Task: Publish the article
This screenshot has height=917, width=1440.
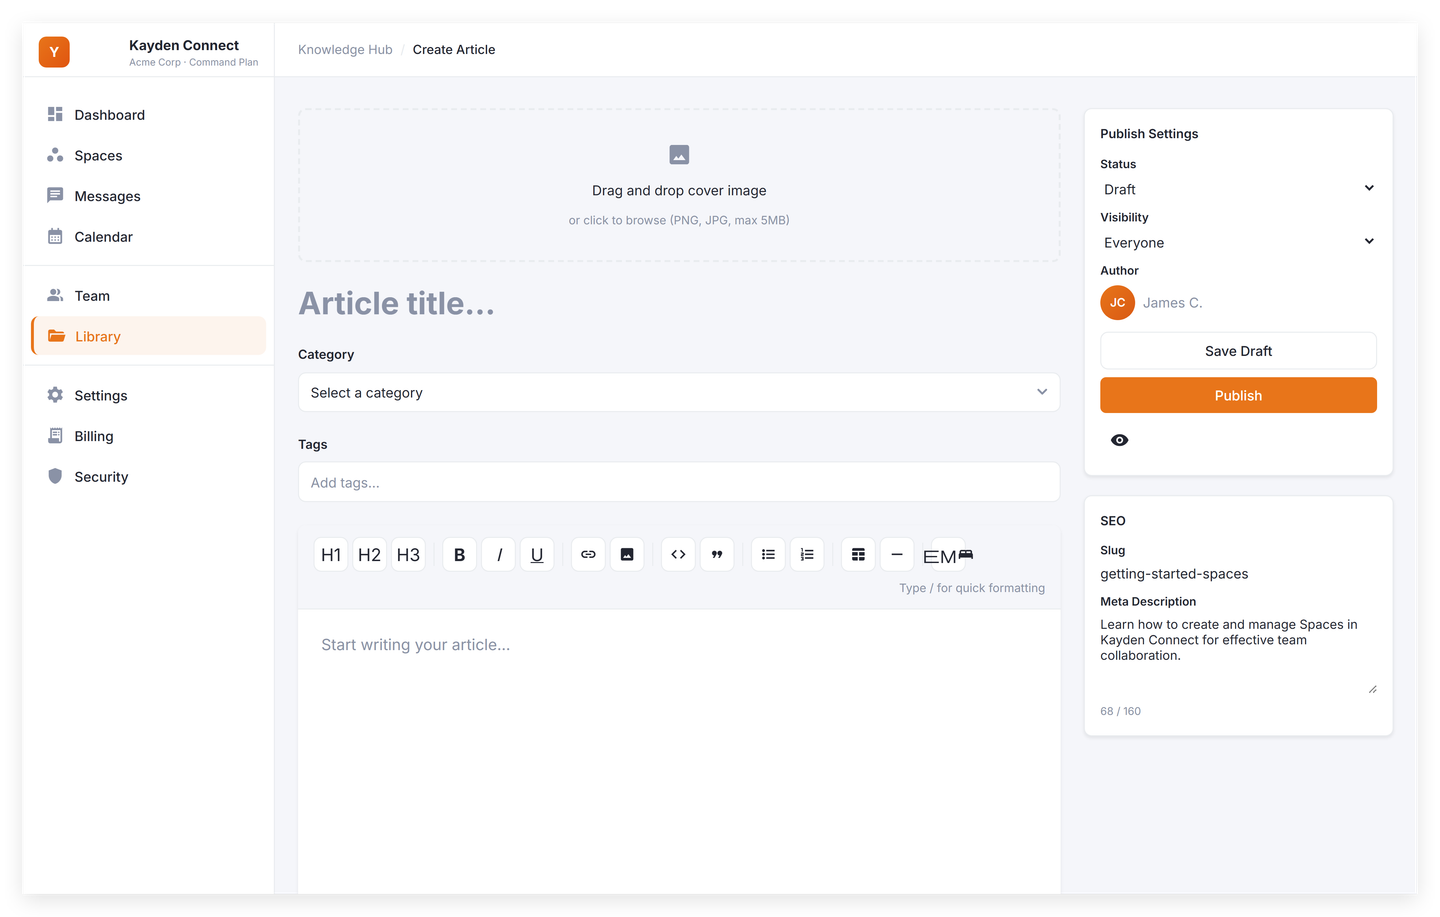Action: (1238, 395)
